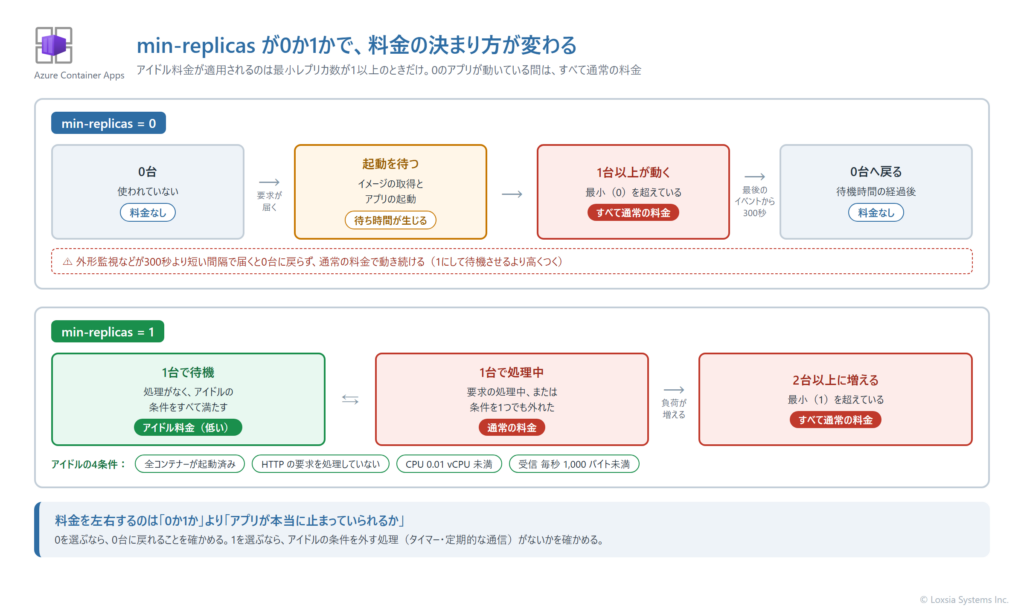
Task: Click the 'CPU 0.01 vCPU 未満' condition pill
Action: pos(449,464)
